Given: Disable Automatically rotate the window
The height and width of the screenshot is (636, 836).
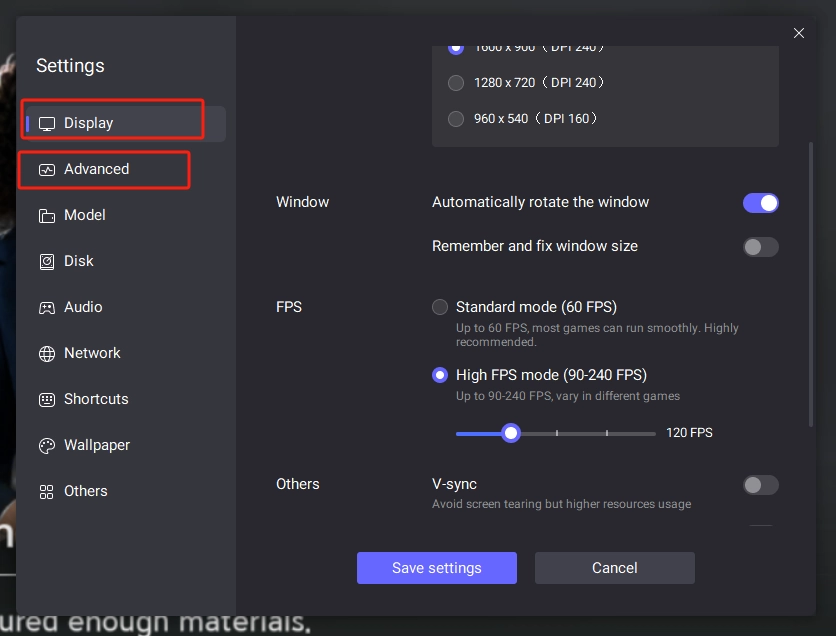Looking at the screenshot, I should tap(761, 202).
